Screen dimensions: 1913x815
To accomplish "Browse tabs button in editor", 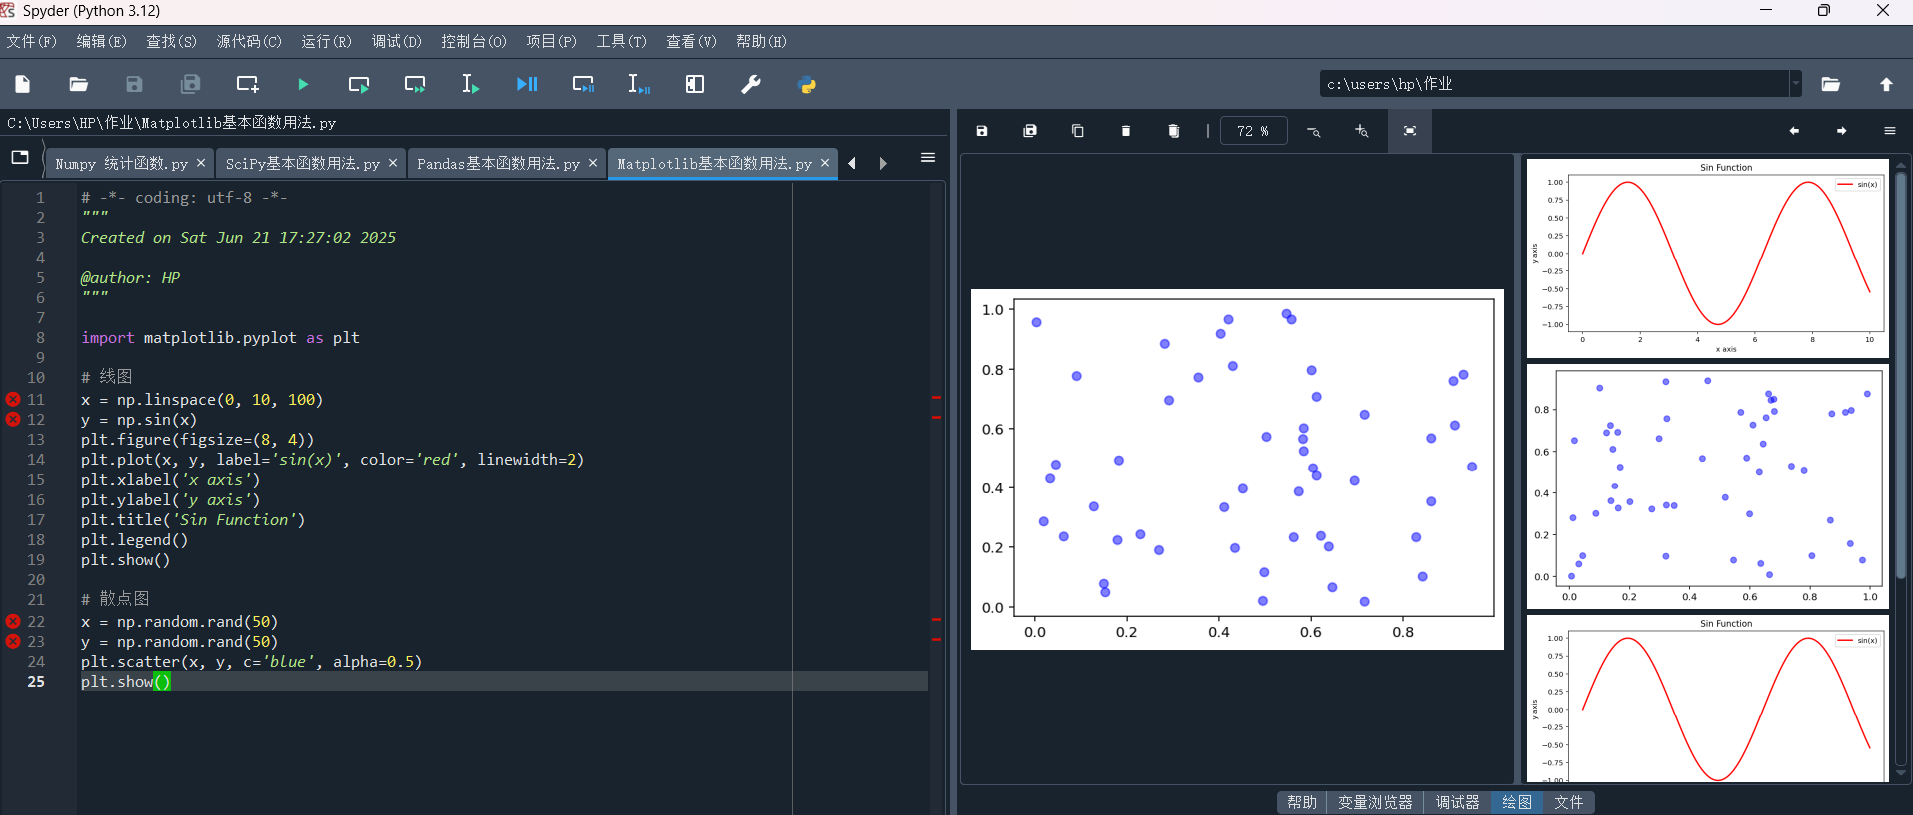I will pos(20,158).
